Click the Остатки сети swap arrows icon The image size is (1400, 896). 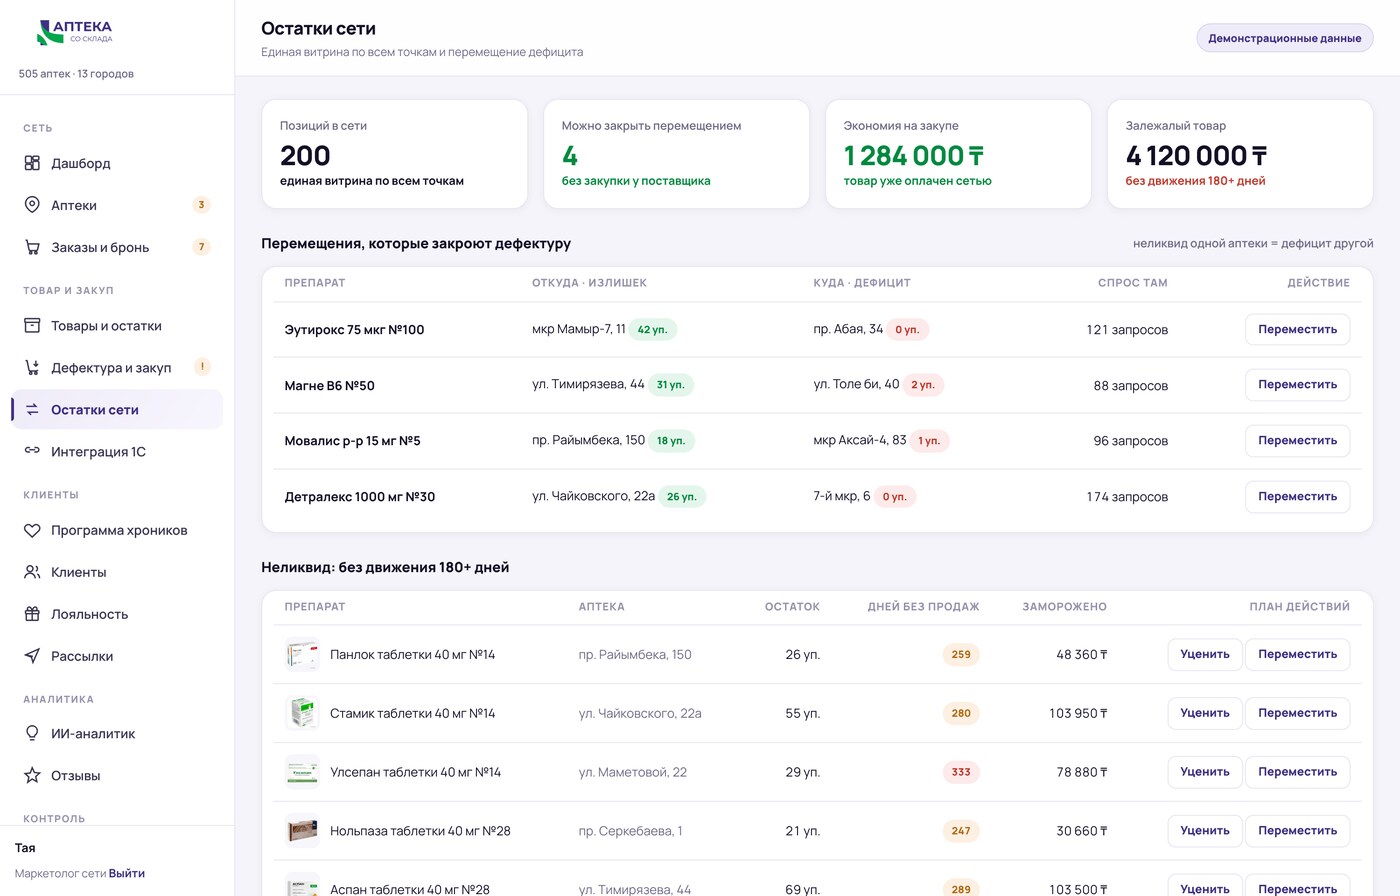pyautogui.click(x=32, y=410)
